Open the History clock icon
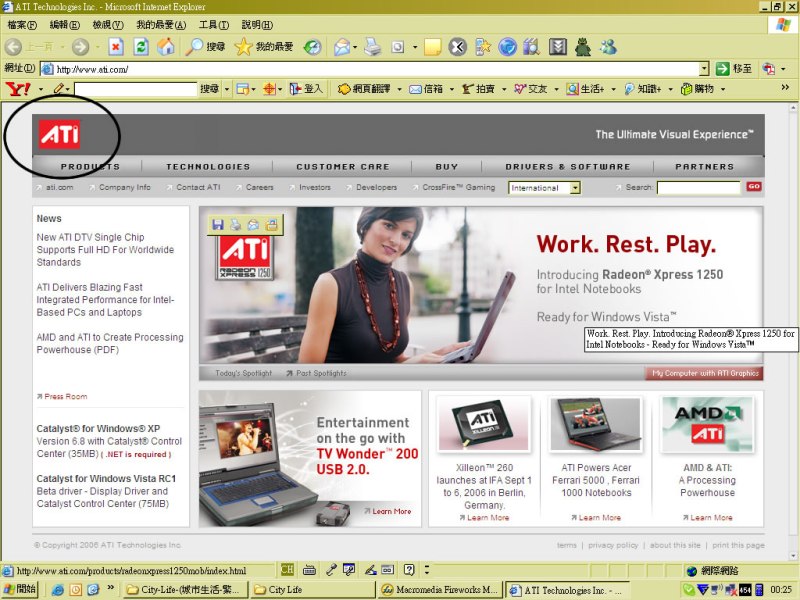The image size is (800, 600). (312, 47)
